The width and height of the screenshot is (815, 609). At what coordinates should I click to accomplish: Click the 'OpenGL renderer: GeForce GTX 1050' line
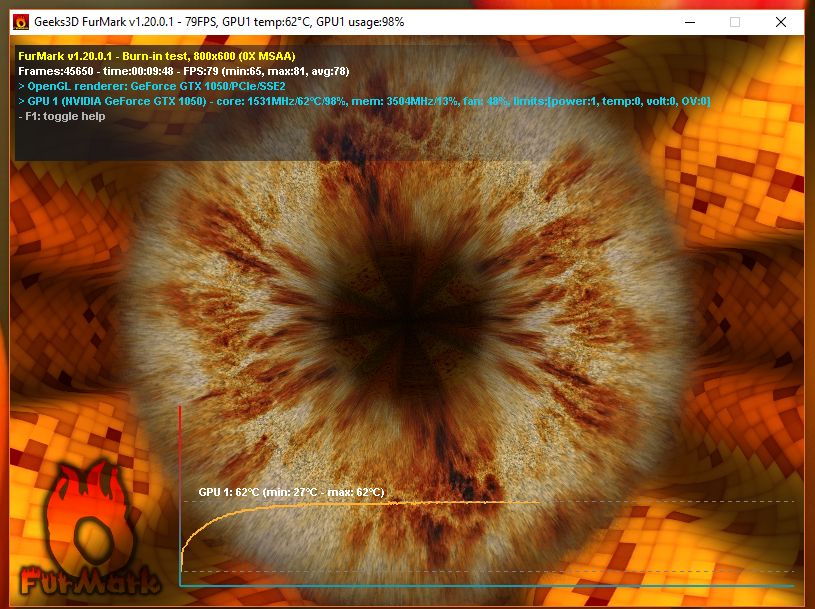coord(152,86)
